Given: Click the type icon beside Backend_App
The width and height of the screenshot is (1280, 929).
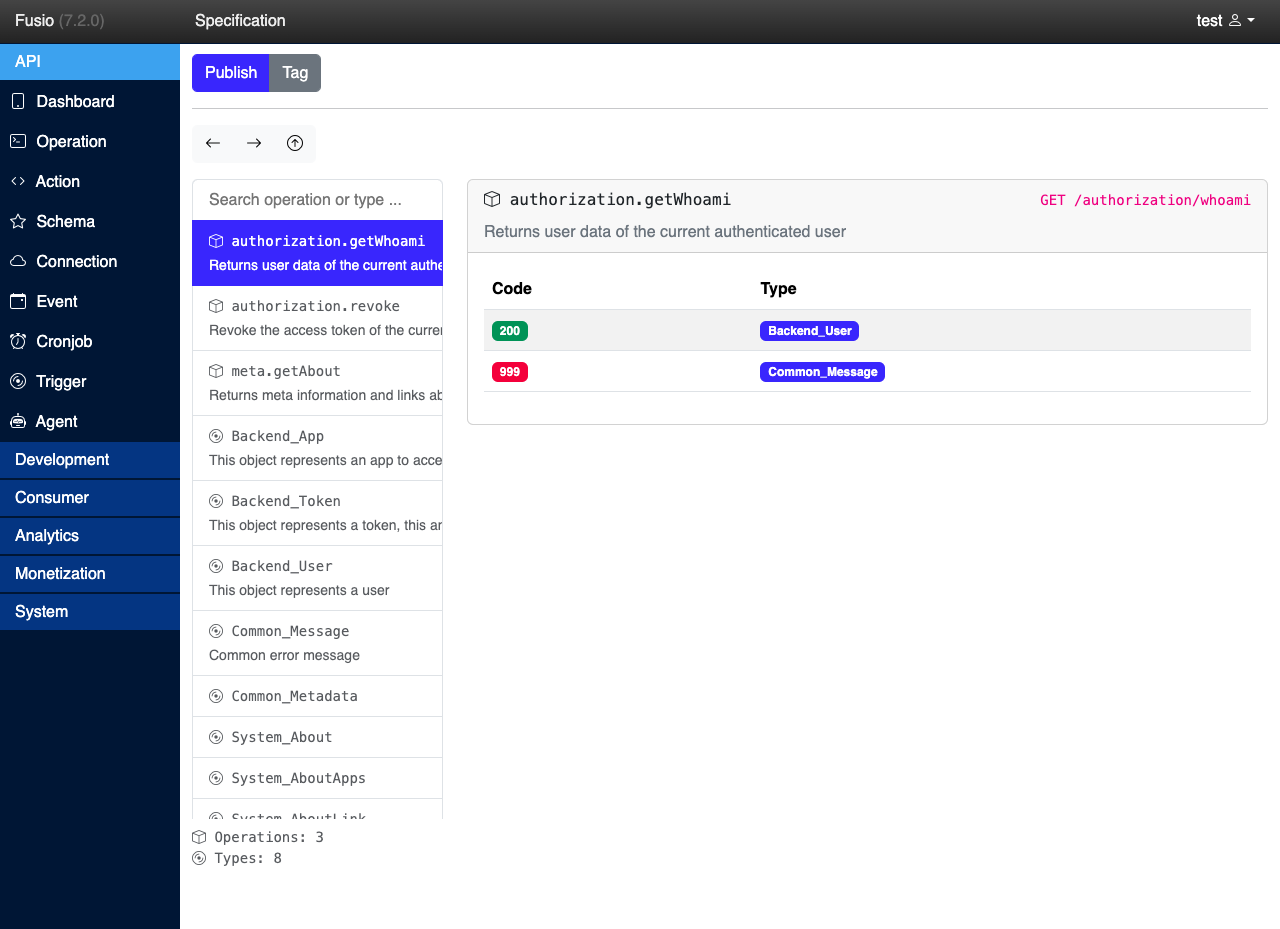Looking at the screenshot, I should (216, 436).
